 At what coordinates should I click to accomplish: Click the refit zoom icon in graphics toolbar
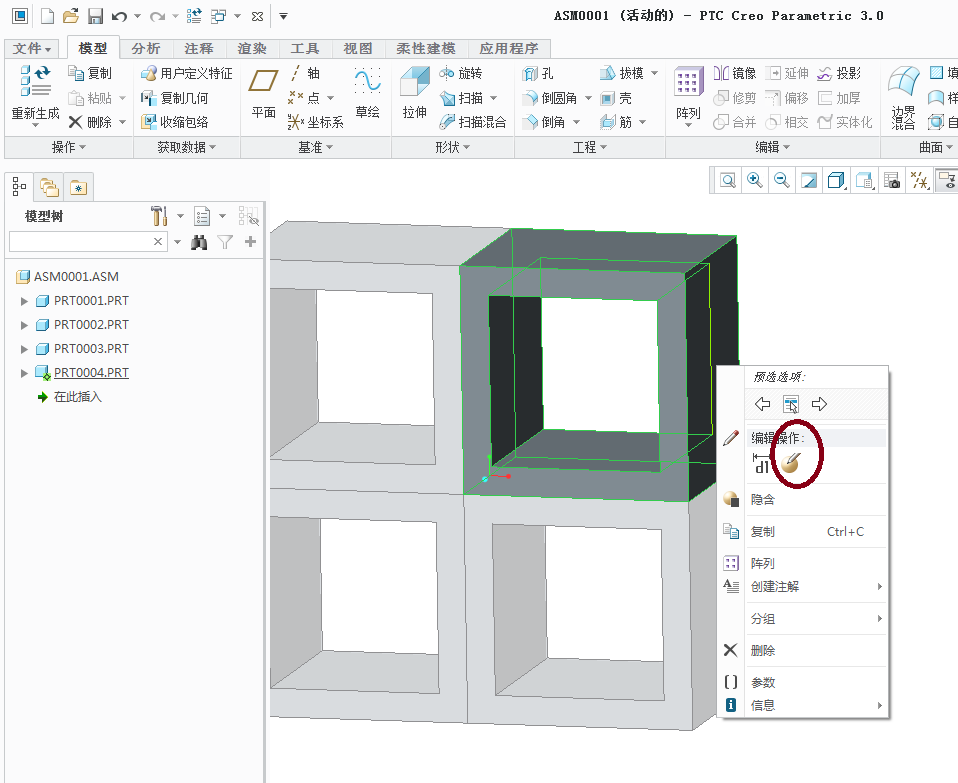point(728,180)
